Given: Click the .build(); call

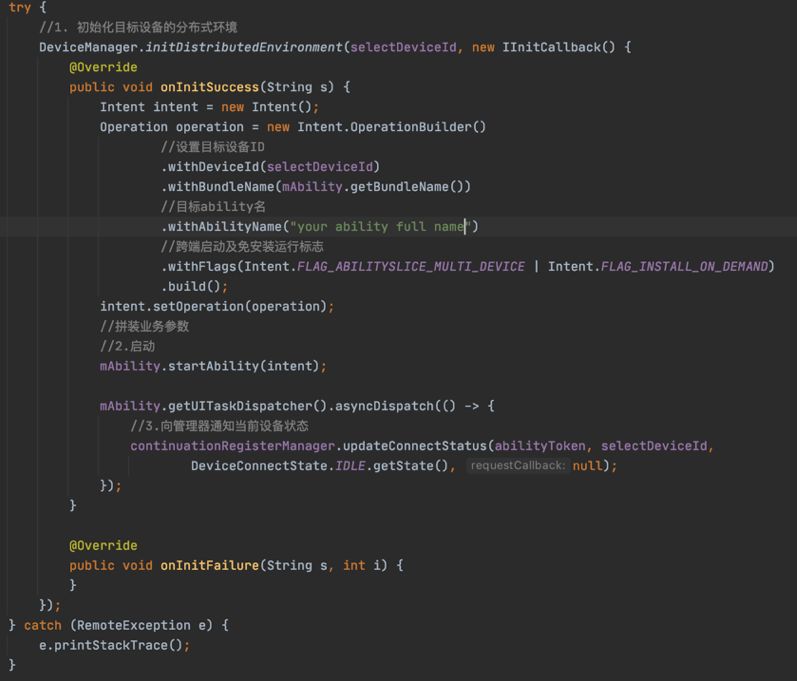Looking at the screenshot, I should (x=194, y=287).
